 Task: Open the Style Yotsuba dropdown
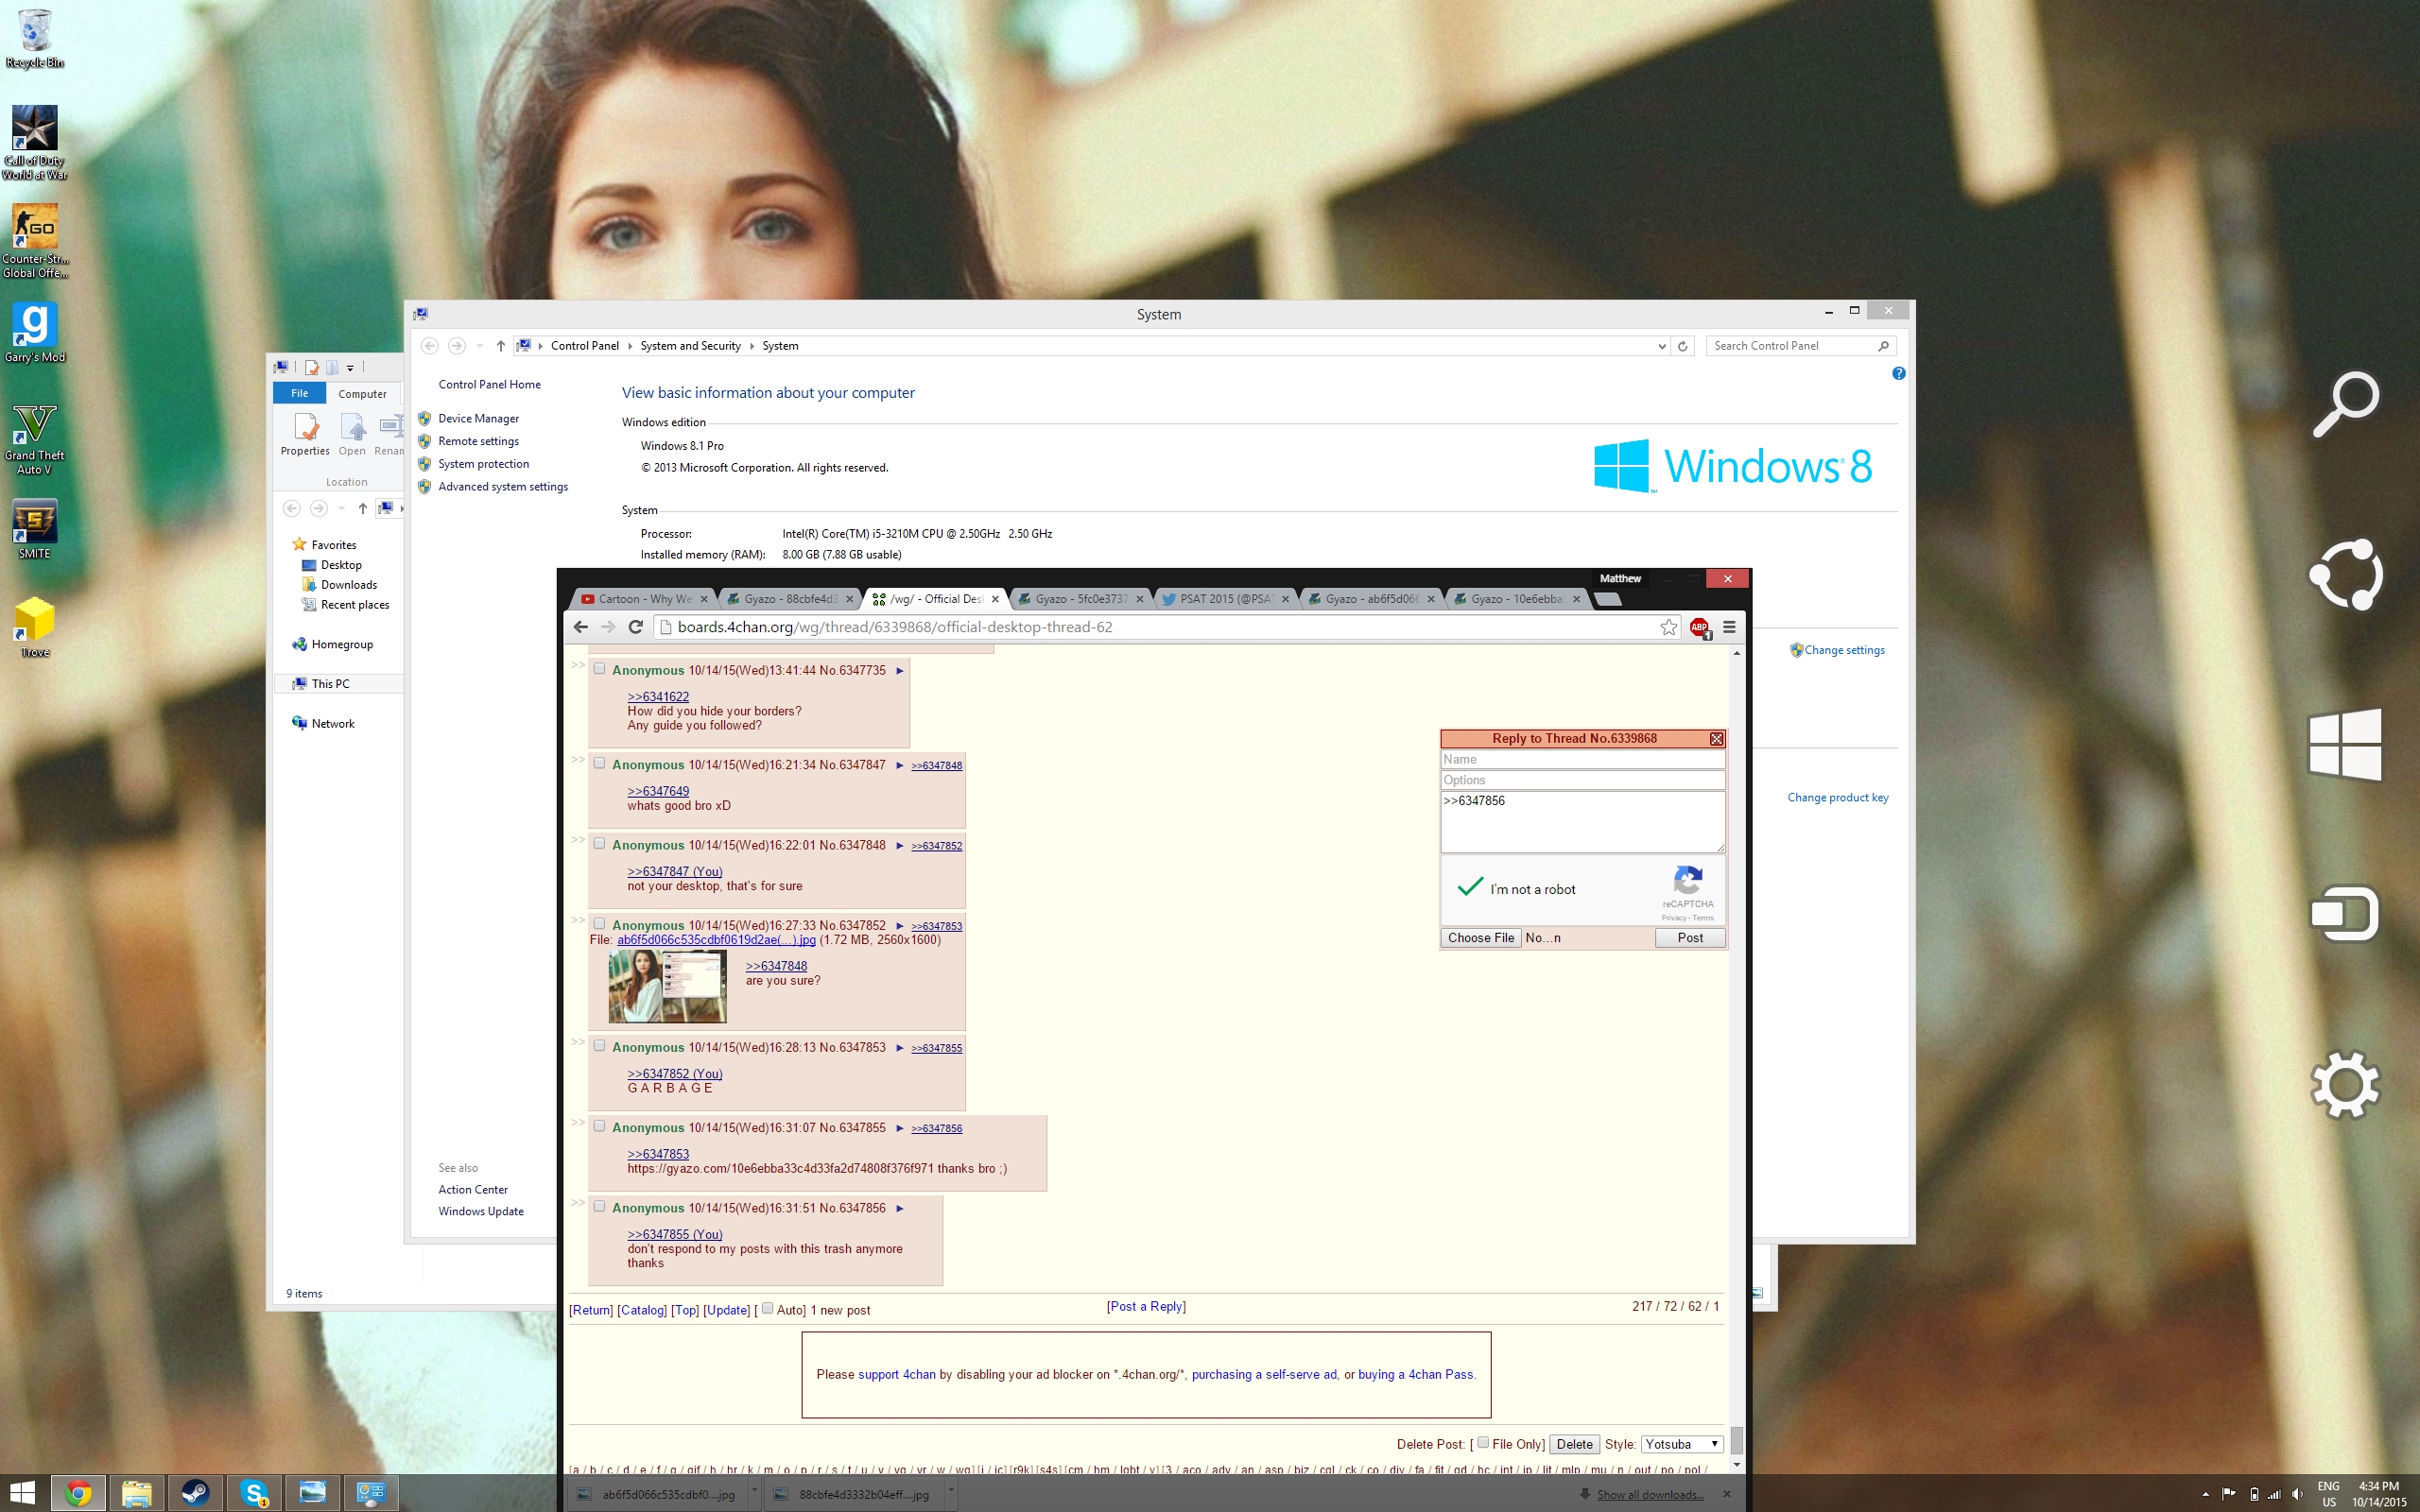click(x=1682, y=1444)
